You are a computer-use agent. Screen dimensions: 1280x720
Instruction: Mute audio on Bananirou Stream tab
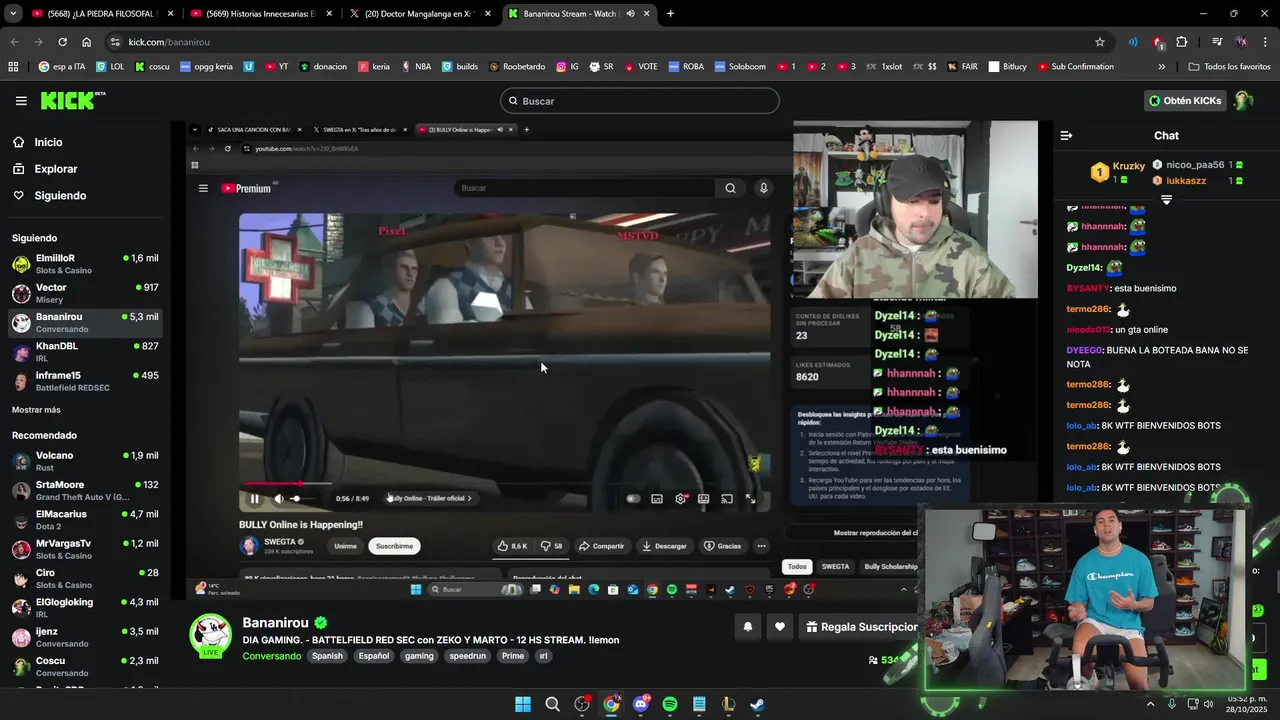pyautogui.click(x=630, y=13)
